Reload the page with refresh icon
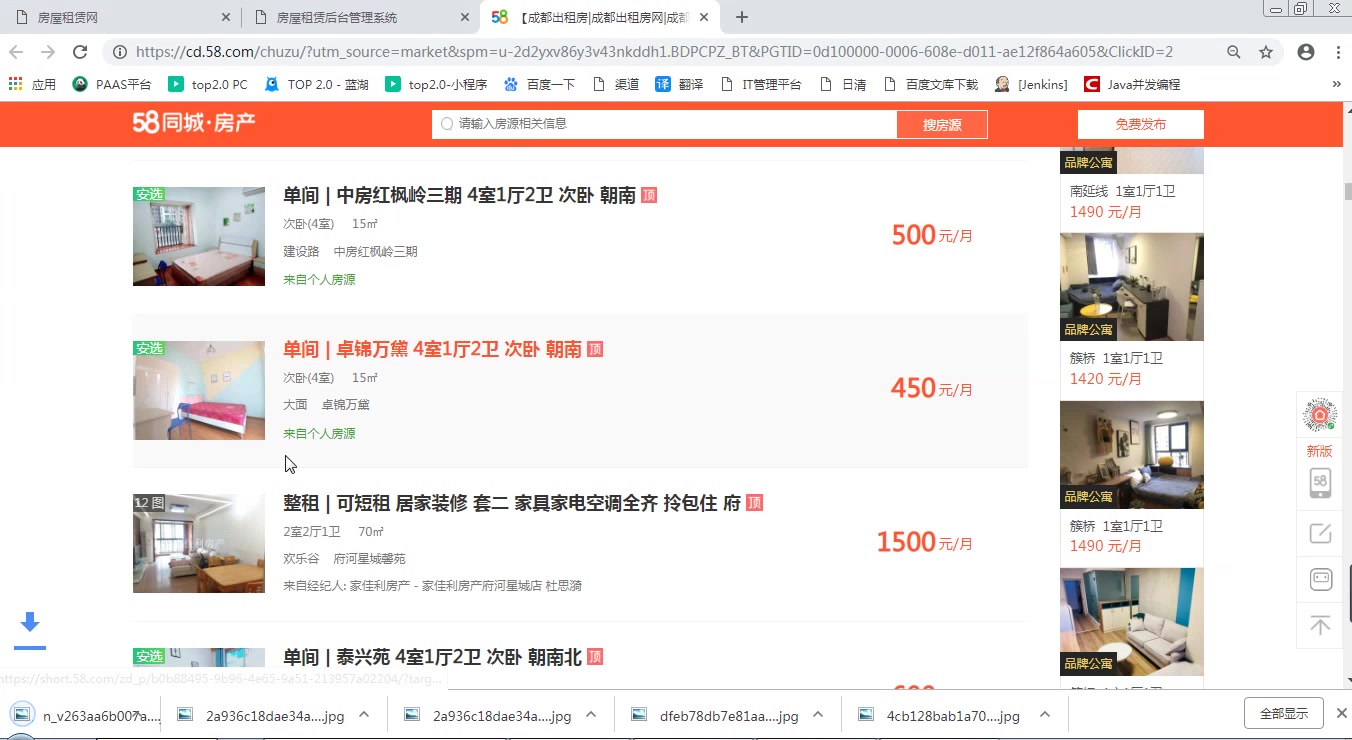Viewport: 1352px width, 740px height. pos(80,52)
